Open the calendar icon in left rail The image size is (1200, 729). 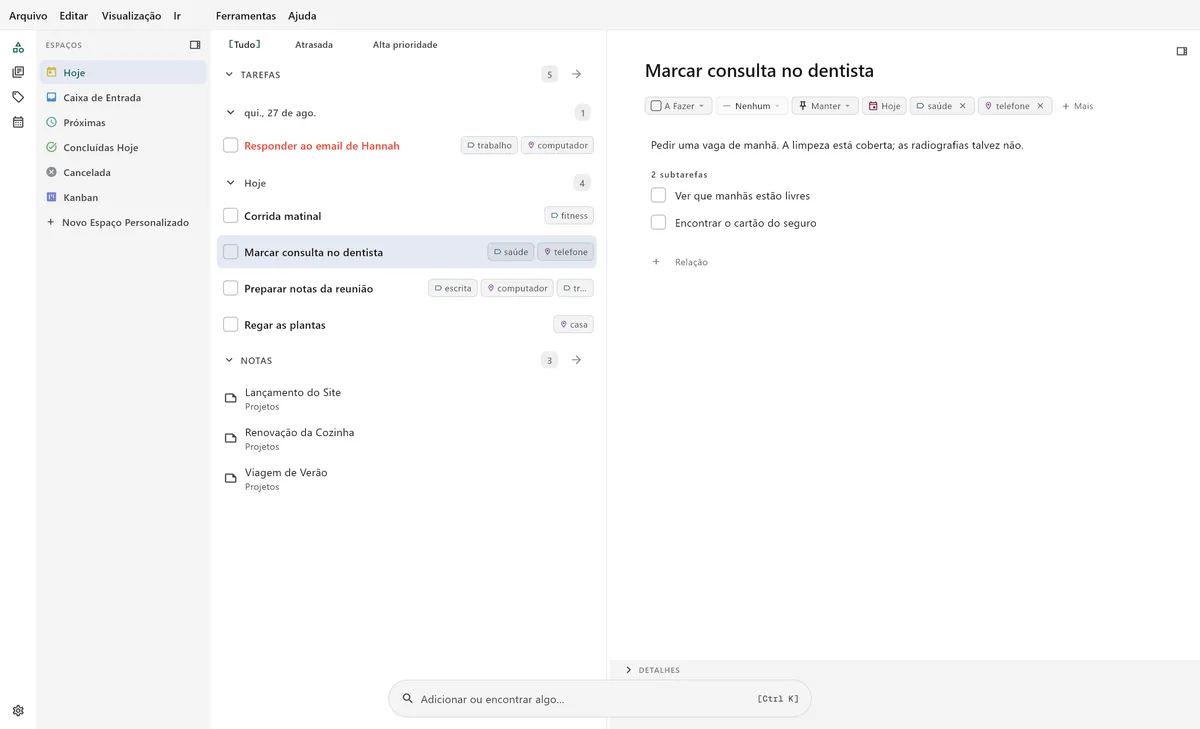18,122
